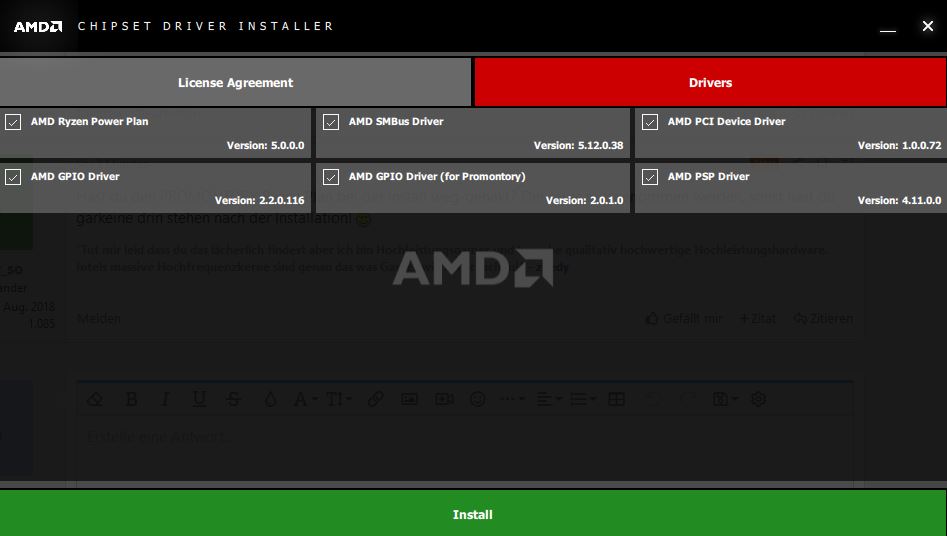Click the green Install button
The width and height of the screenshot is (947, 536).
[473, 514]
